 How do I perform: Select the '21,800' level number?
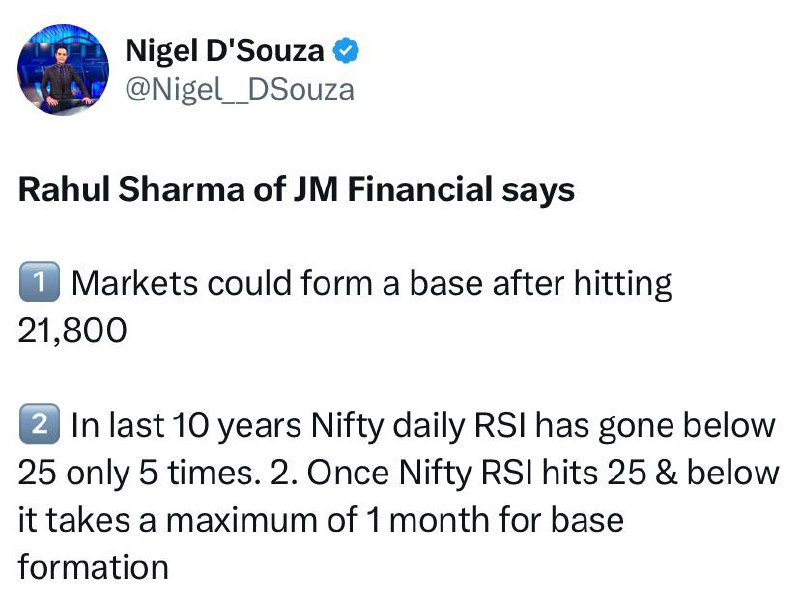tap(72, 331)
